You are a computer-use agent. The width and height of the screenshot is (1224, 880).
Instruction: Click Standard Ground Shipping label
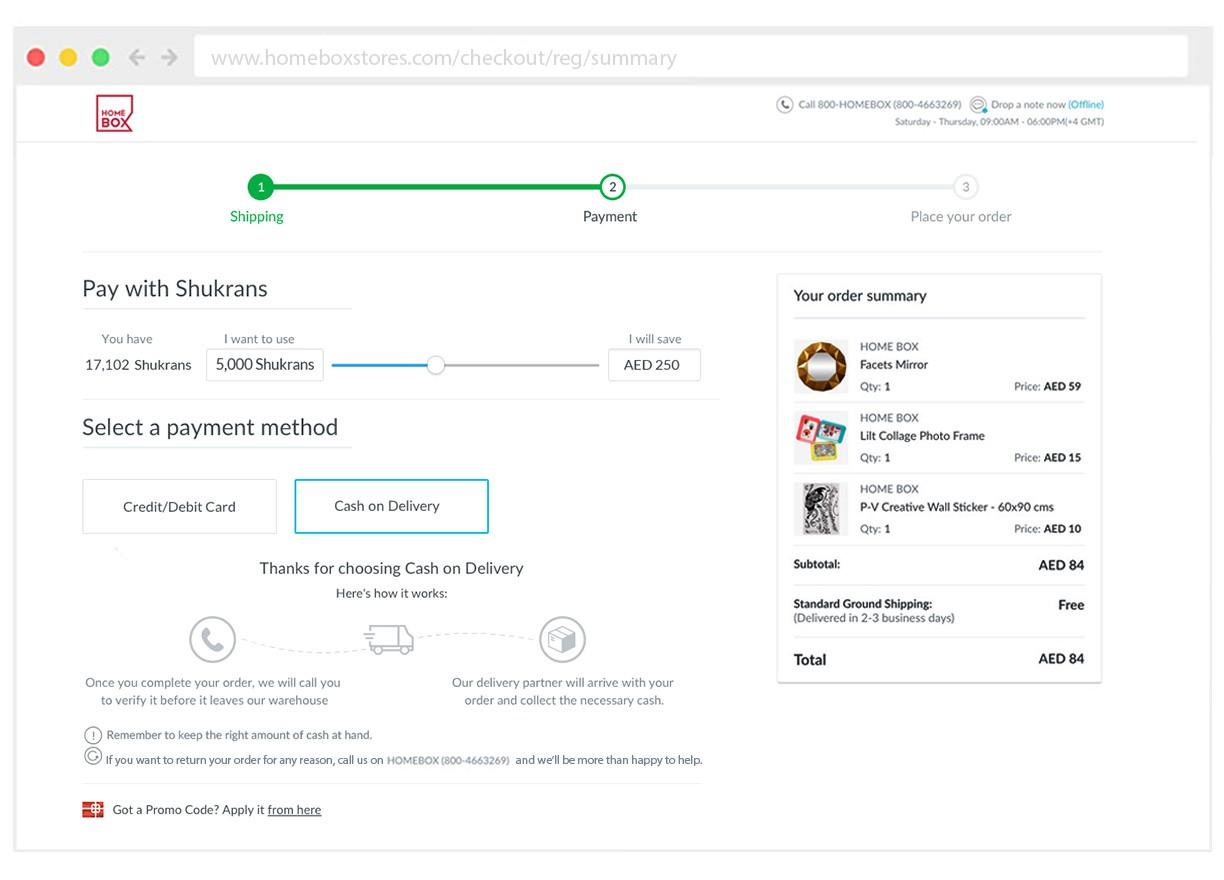[862, 604]
